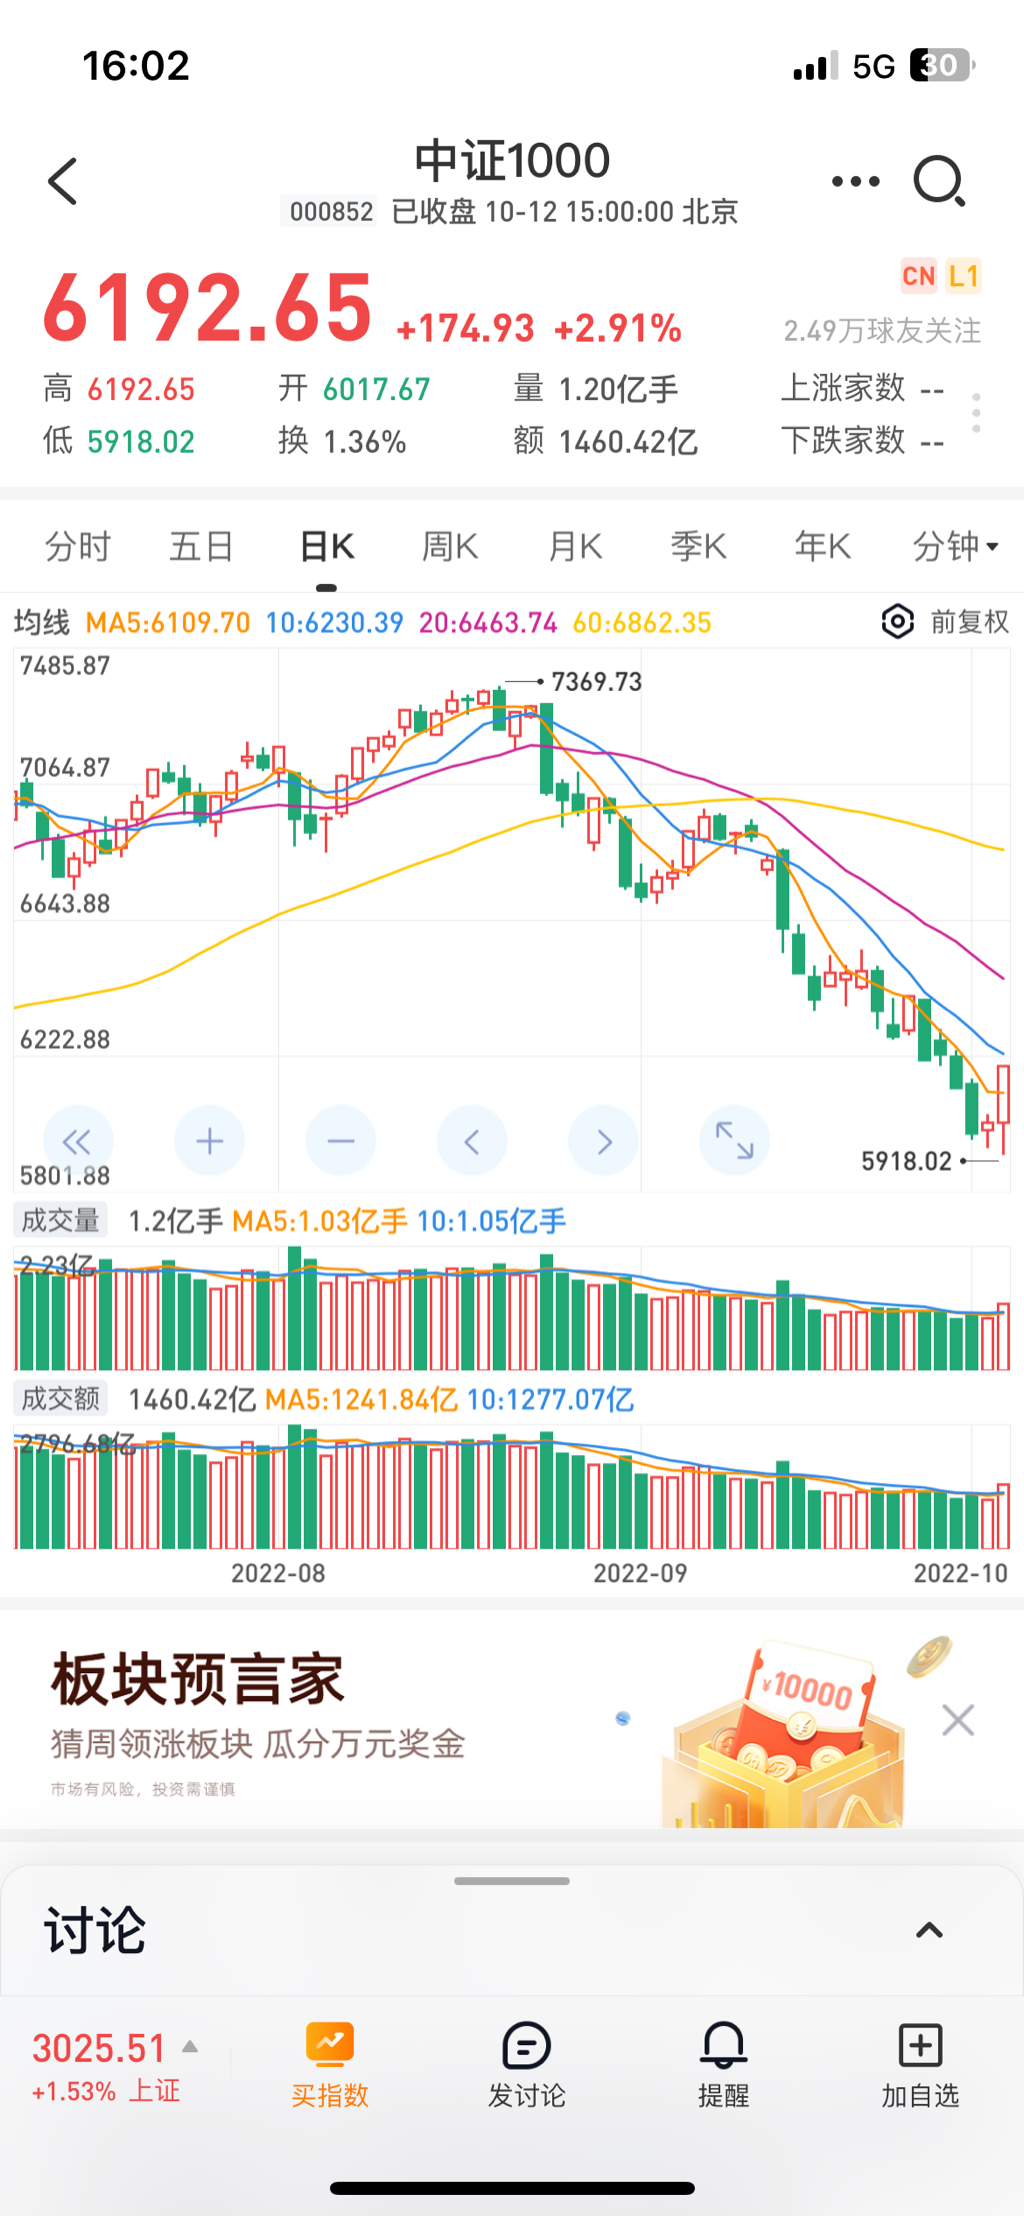Toggle the 成交量 indicator label
1024x2217 pixels.
(61, 1220)
